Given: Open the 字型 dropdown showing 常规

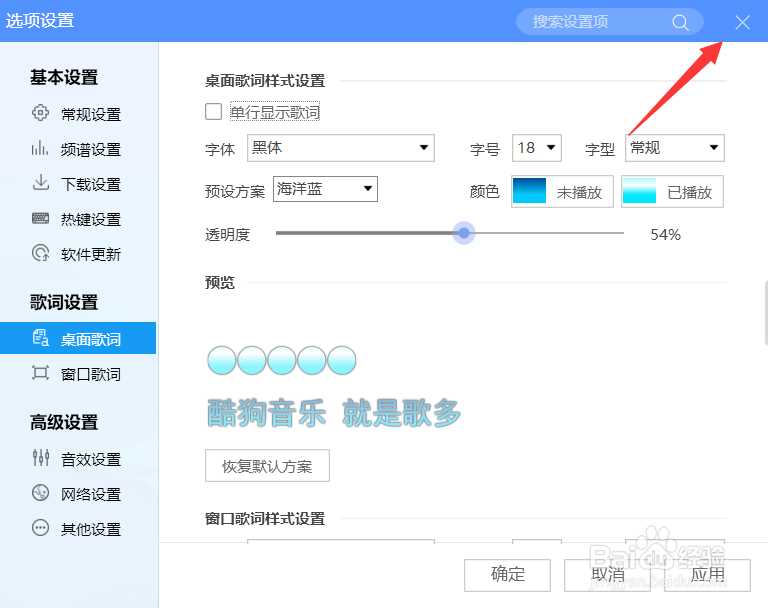Looking at the screenshot, I should click(x=675, y=148).
